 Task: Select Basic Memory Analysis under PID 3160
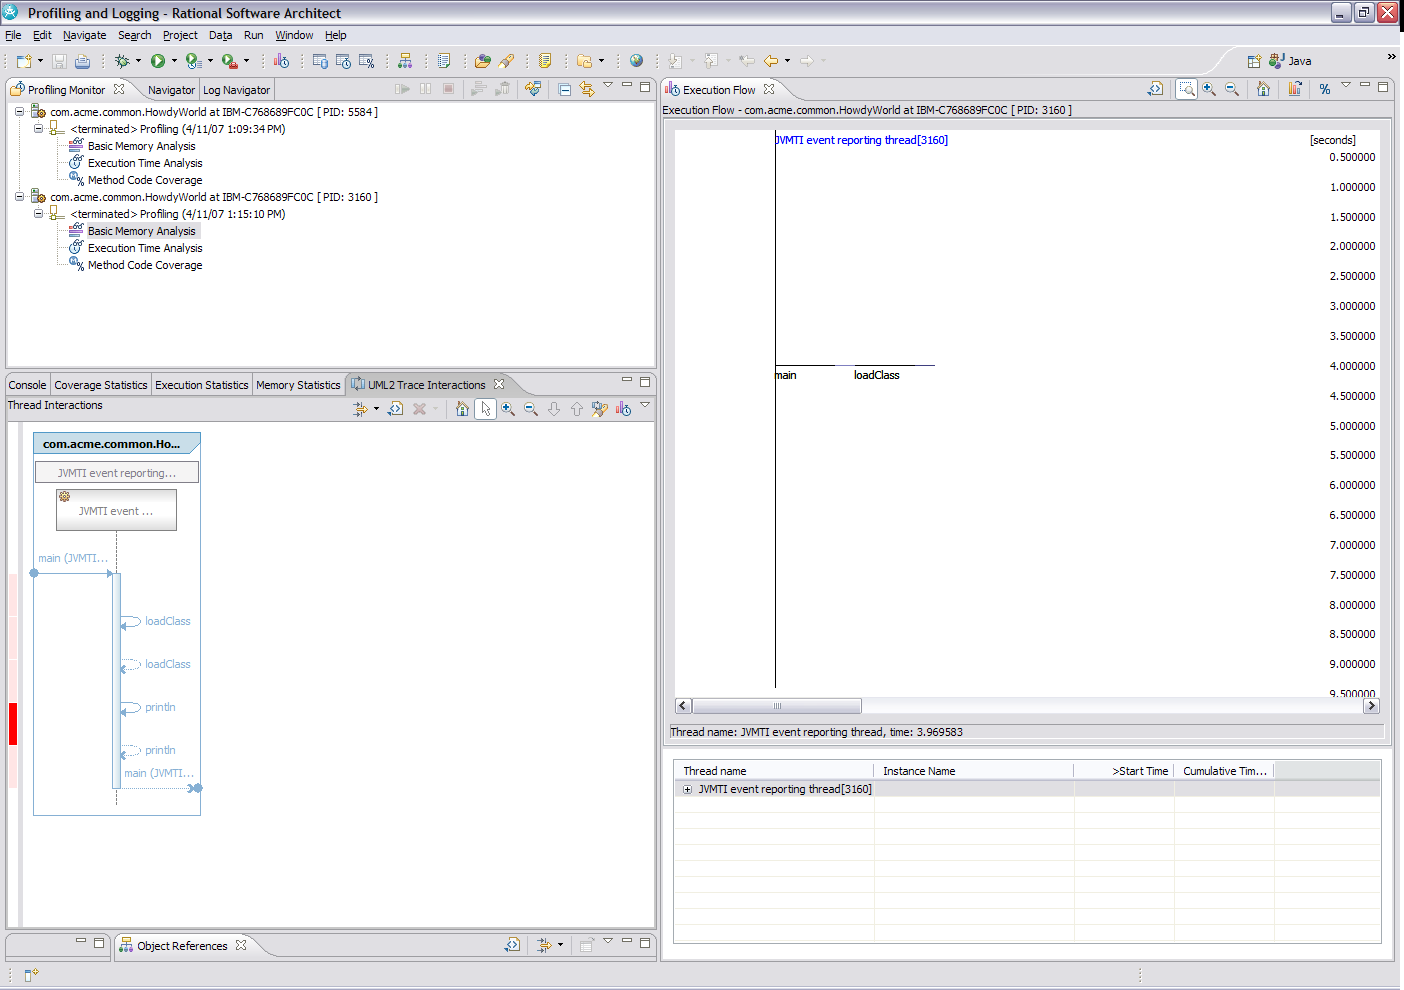(142, 231)
